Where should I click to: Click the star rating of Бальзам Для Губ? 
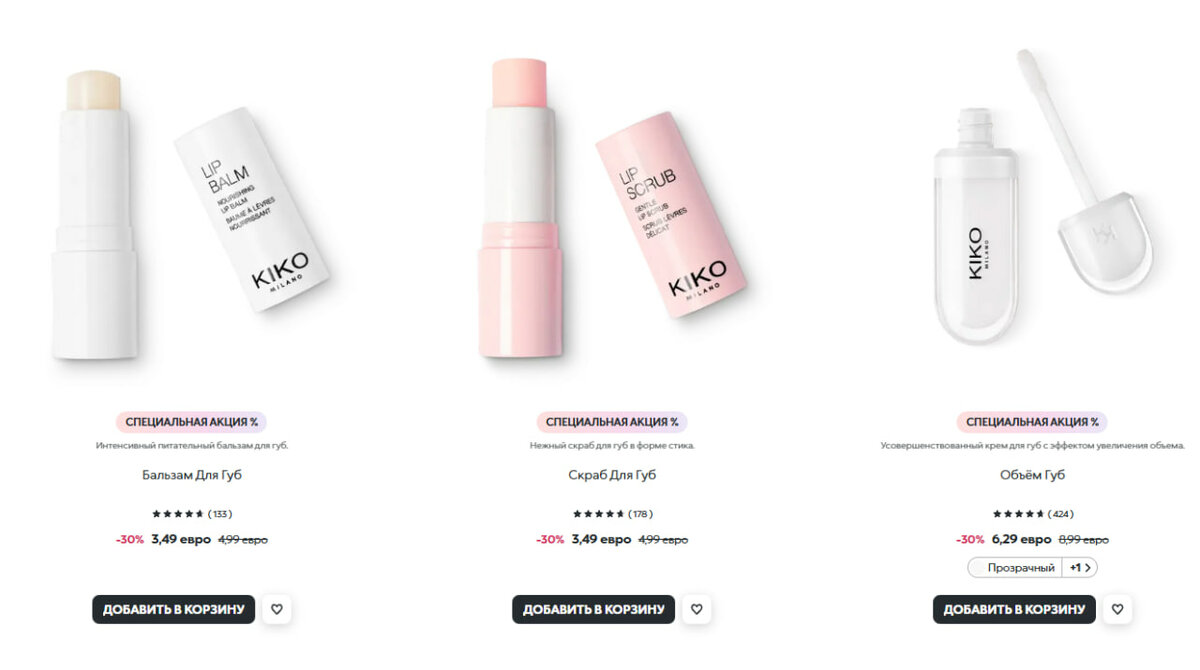point(178,514)
